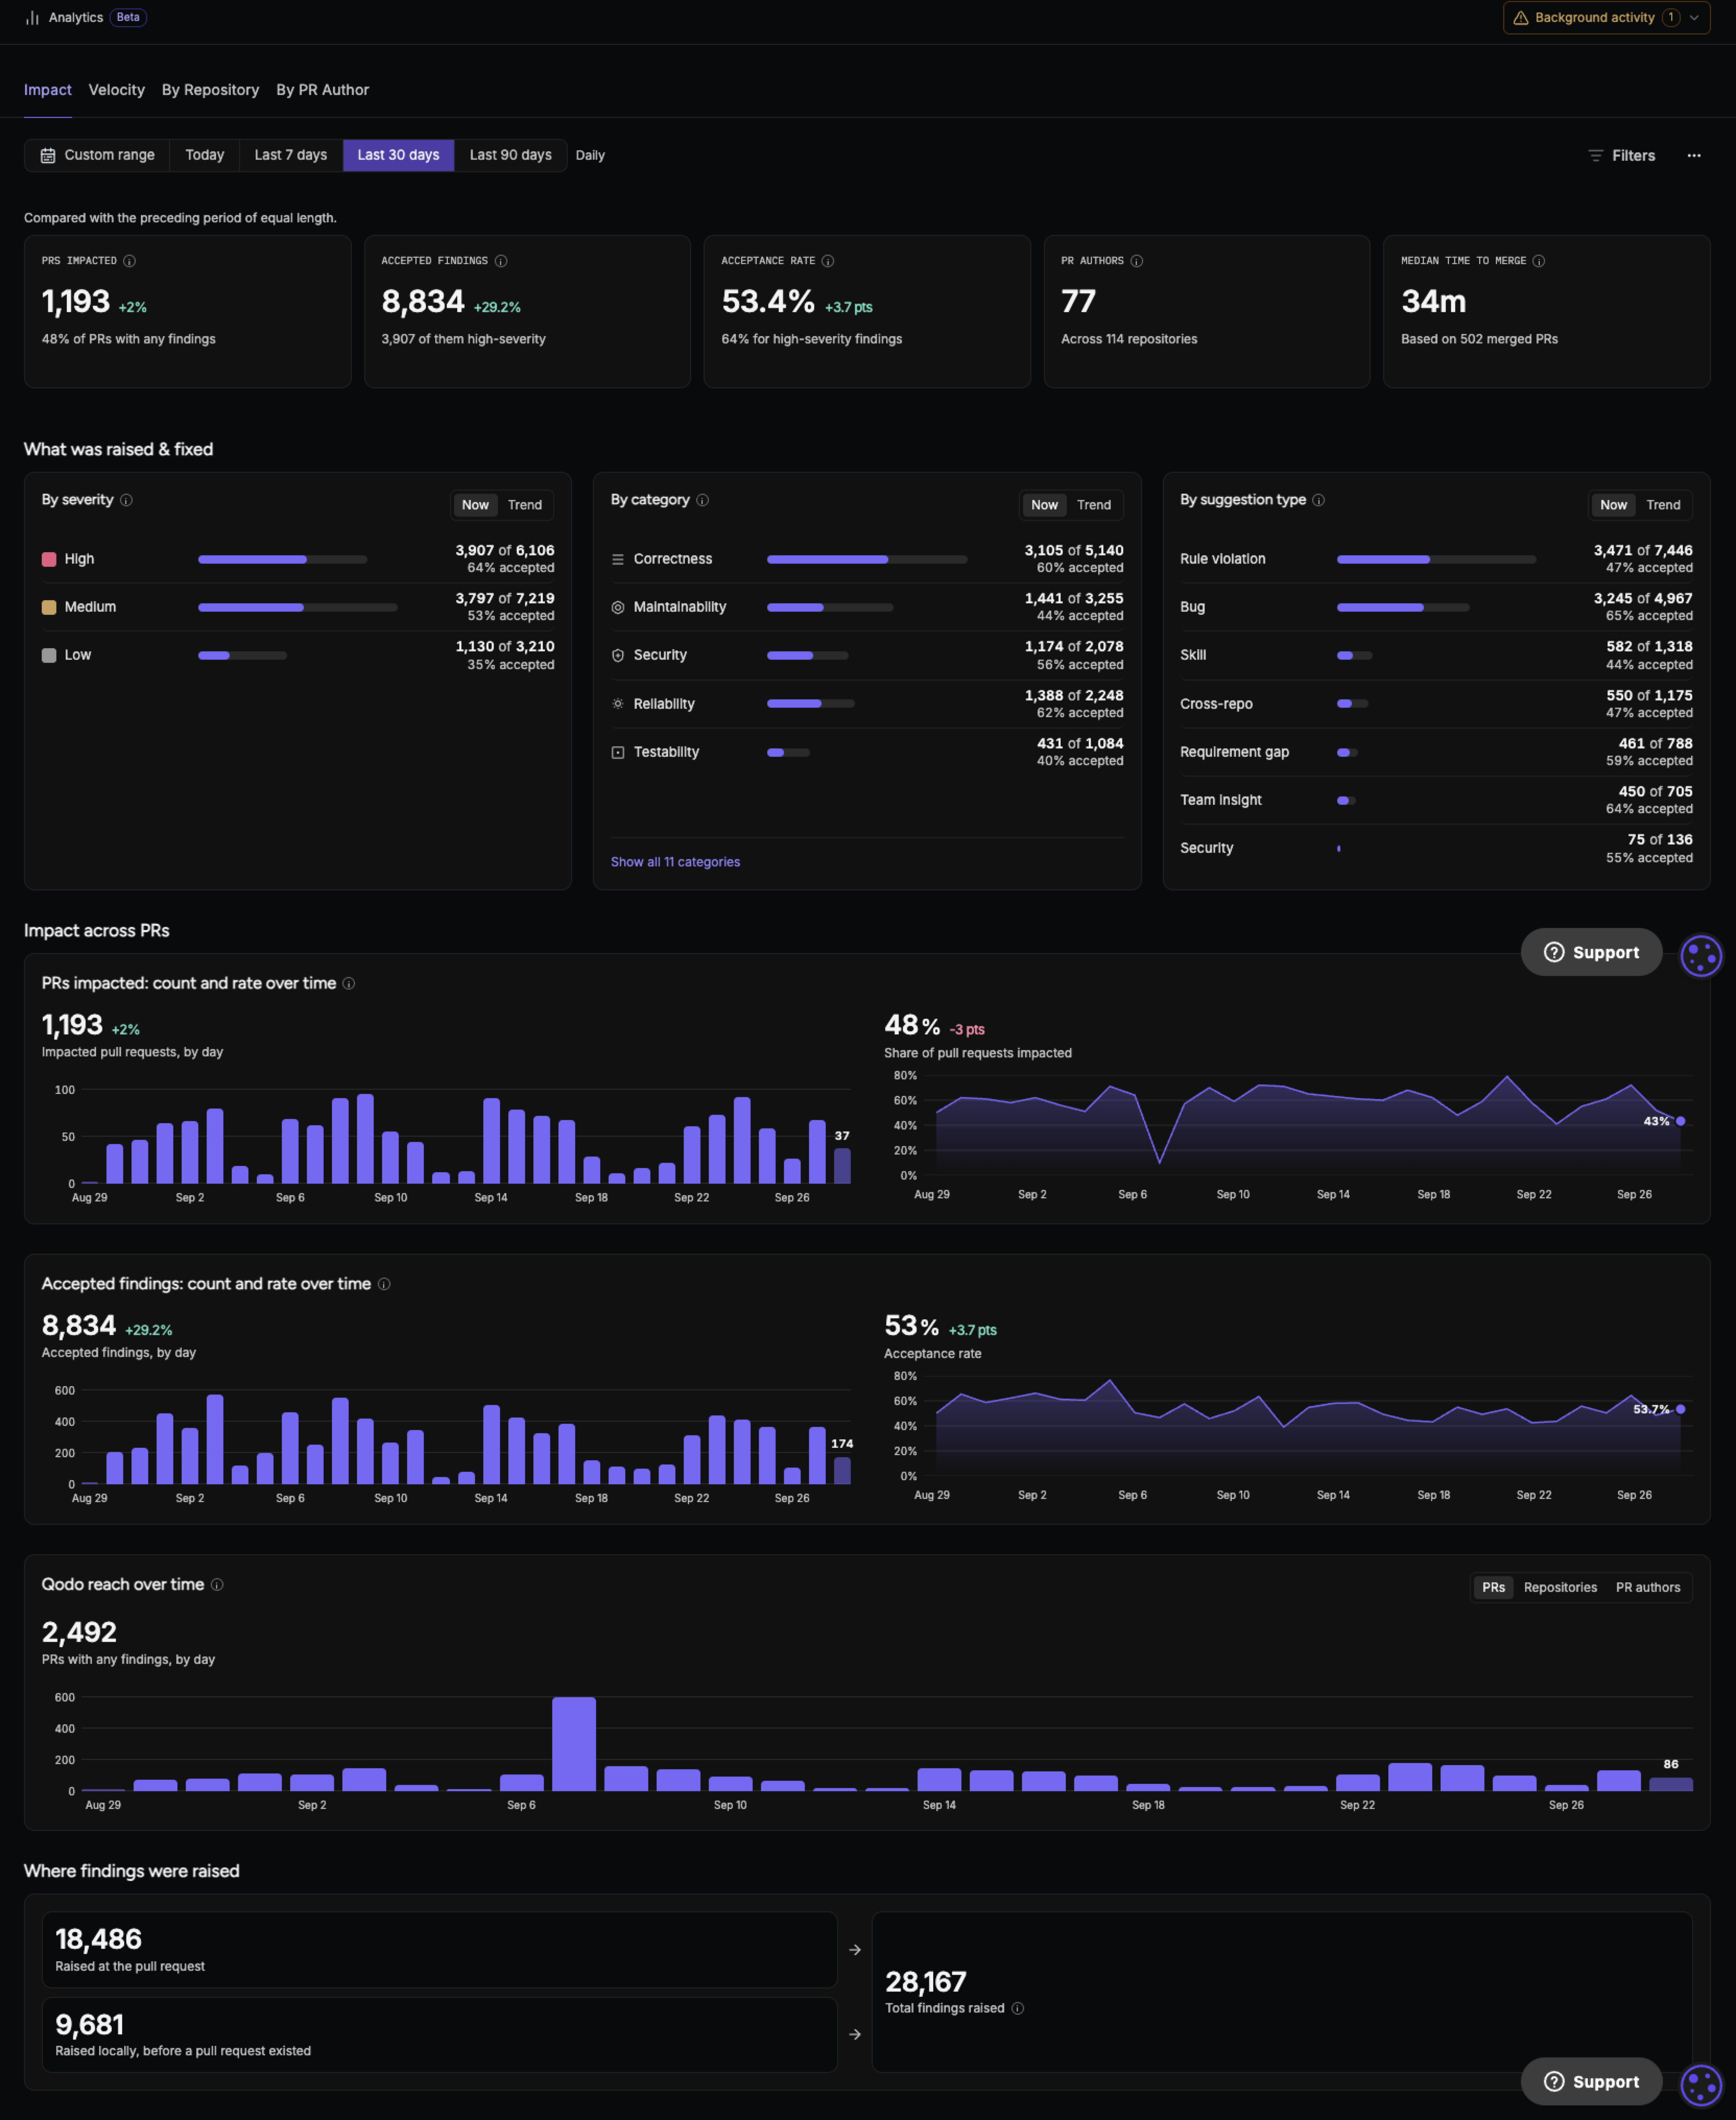Viewport: 1736px width, 2120px height.
Task: Click the info icon next to Accepted Findings
Action: tap(501, 261)
